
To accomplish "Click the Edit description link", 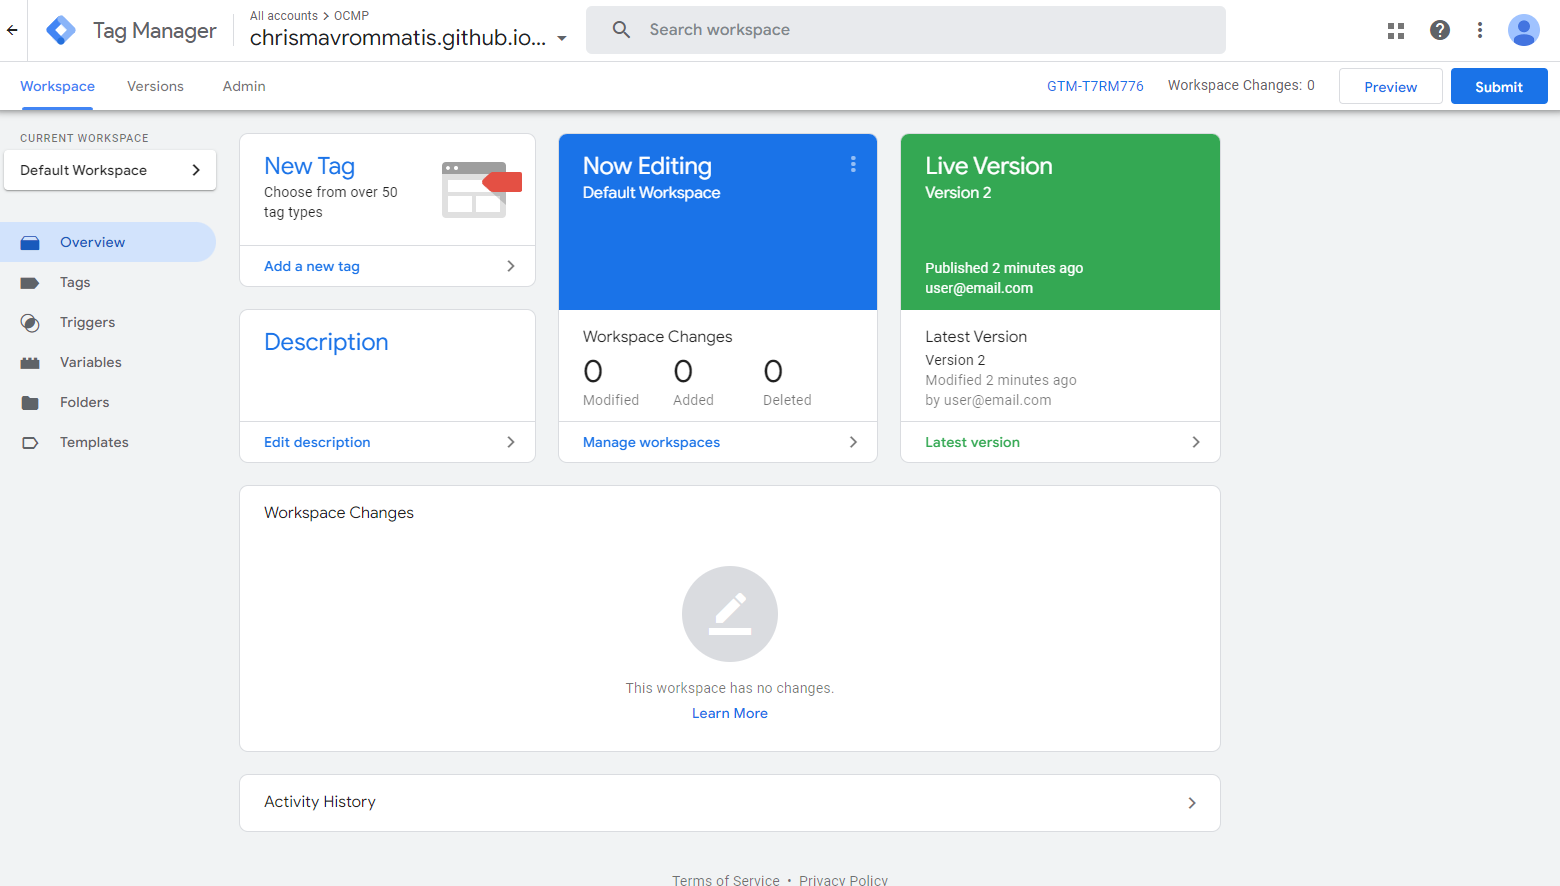I will coord(317,442).
